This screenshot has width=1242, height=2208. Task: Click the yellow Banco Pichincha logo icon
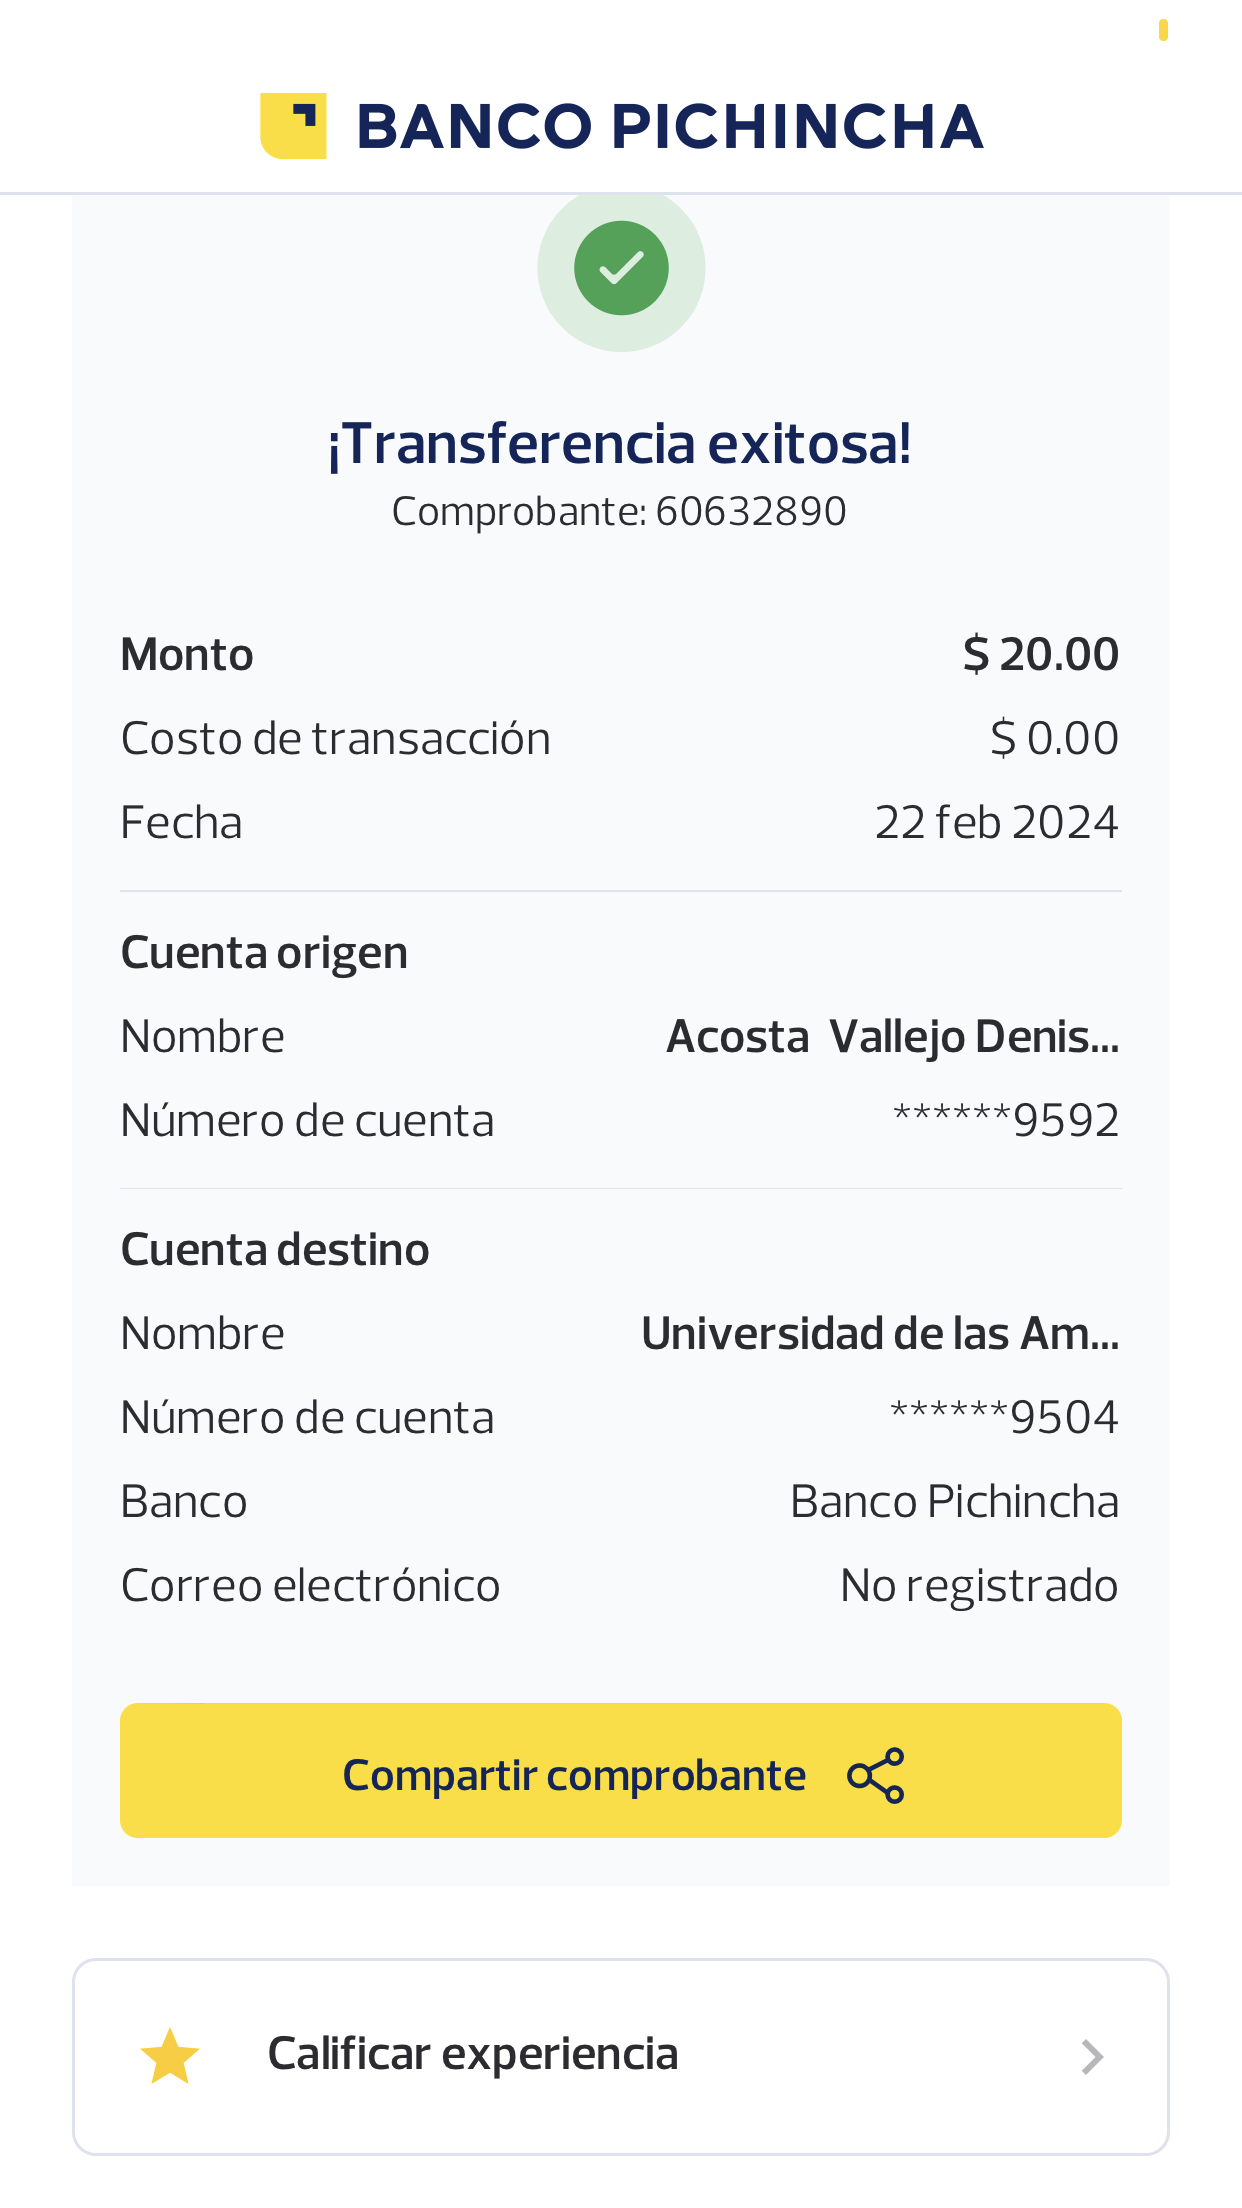(293, 126)
